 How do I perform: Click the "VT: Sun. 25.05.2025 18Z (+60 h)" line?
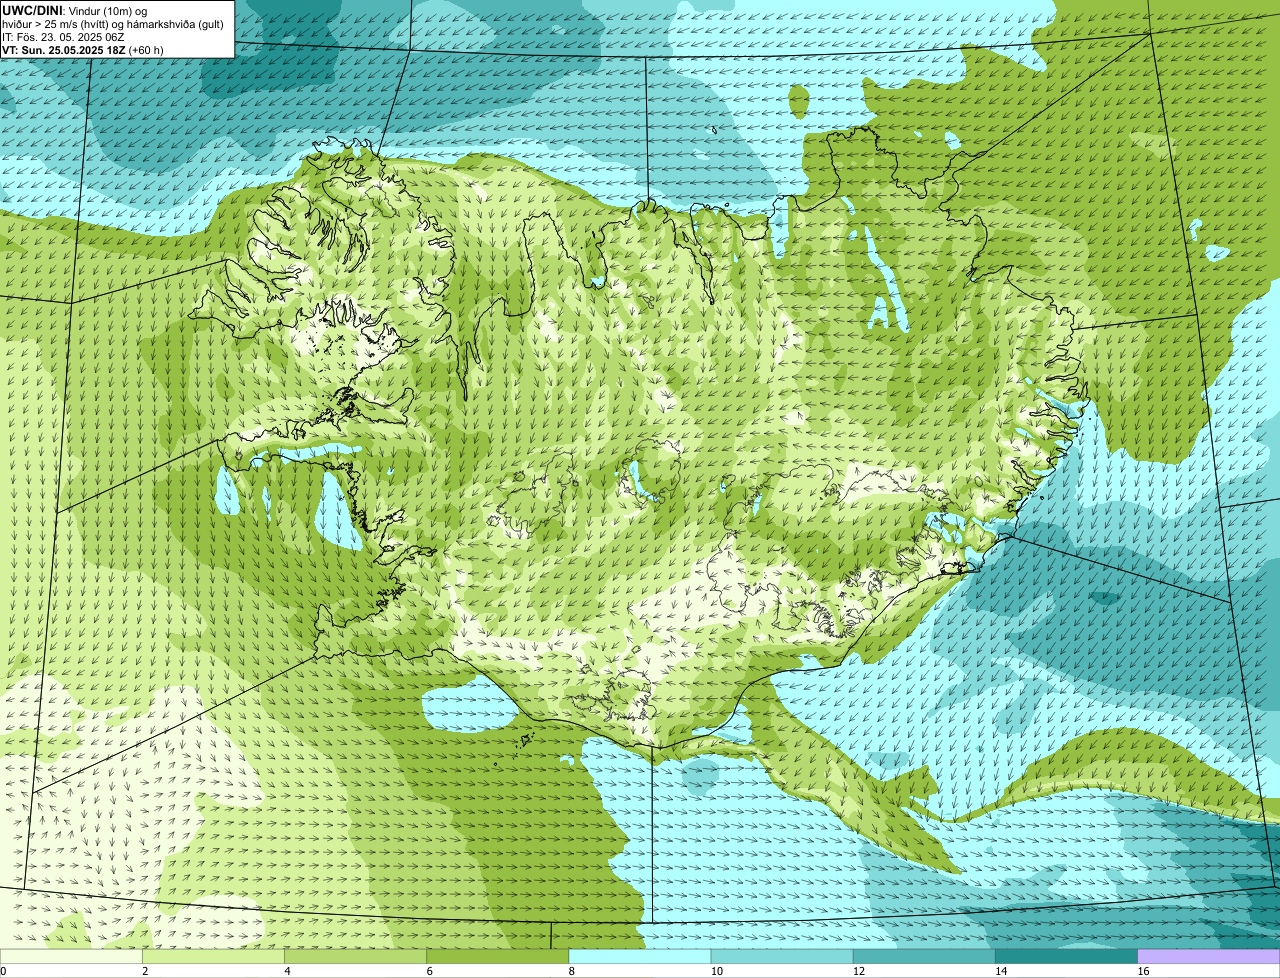(x=83, y=49)
